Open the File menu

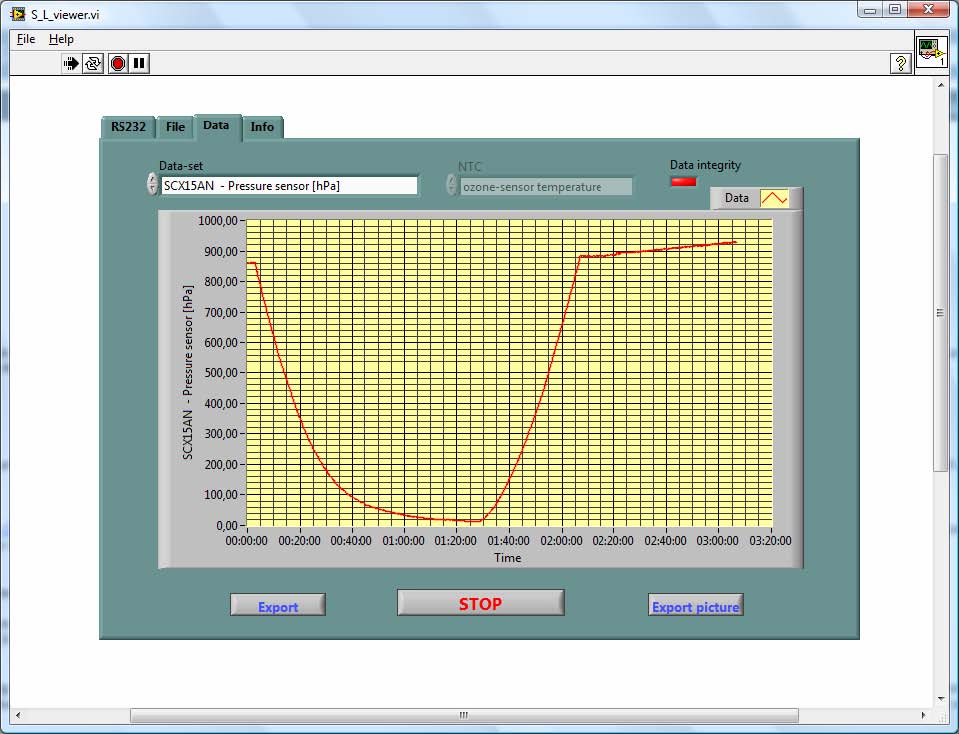click(x=26, y=39)
